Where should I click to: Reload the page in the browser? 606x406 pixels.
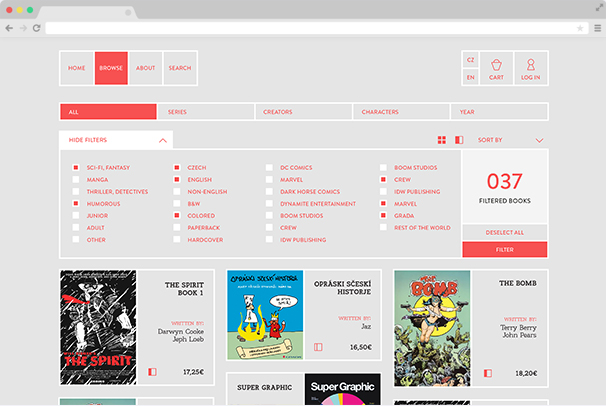37,28
